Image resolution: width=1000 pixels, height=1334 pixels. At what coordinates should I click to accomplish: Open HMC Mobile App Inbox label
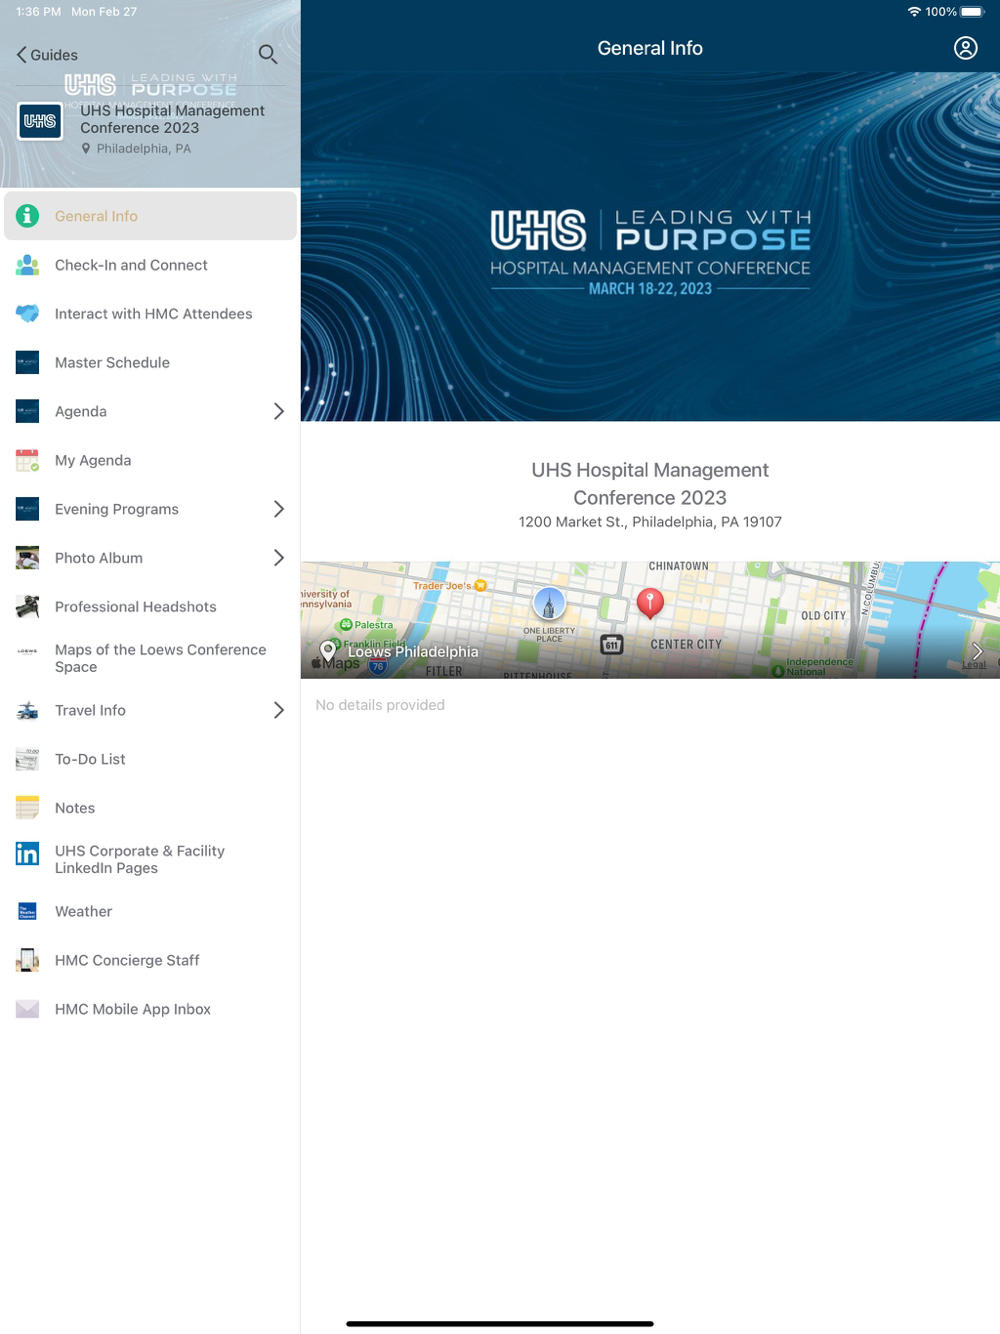(133, 1009)
